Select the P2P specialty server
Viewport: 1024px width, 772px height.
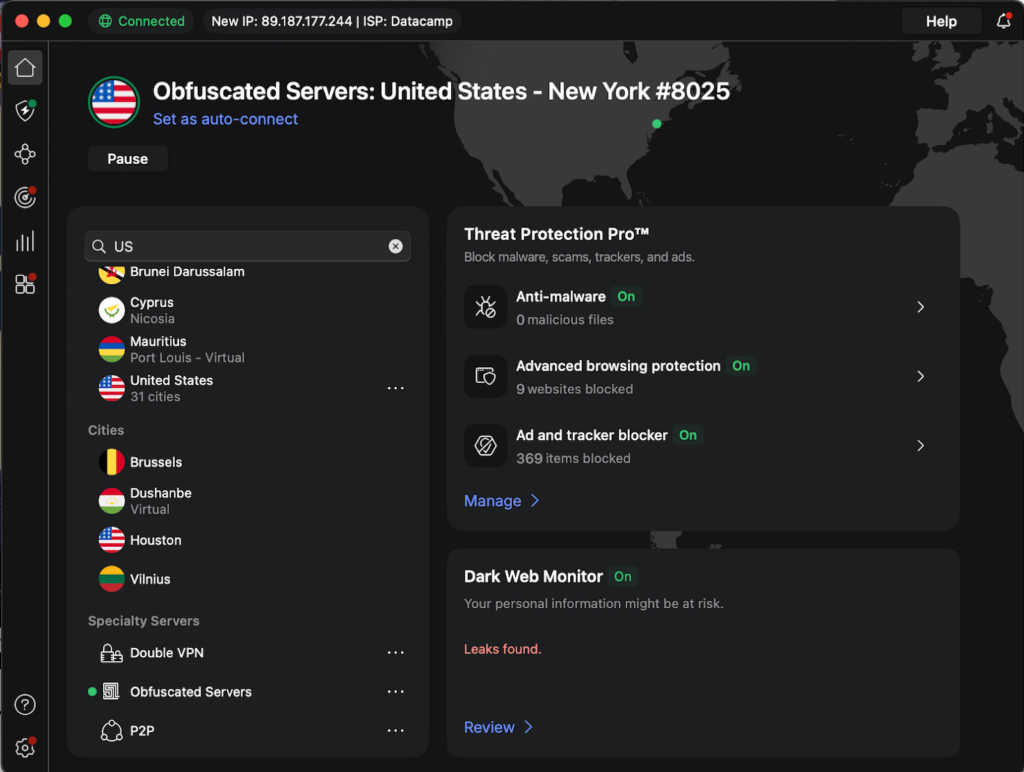(x=248, y=730)
